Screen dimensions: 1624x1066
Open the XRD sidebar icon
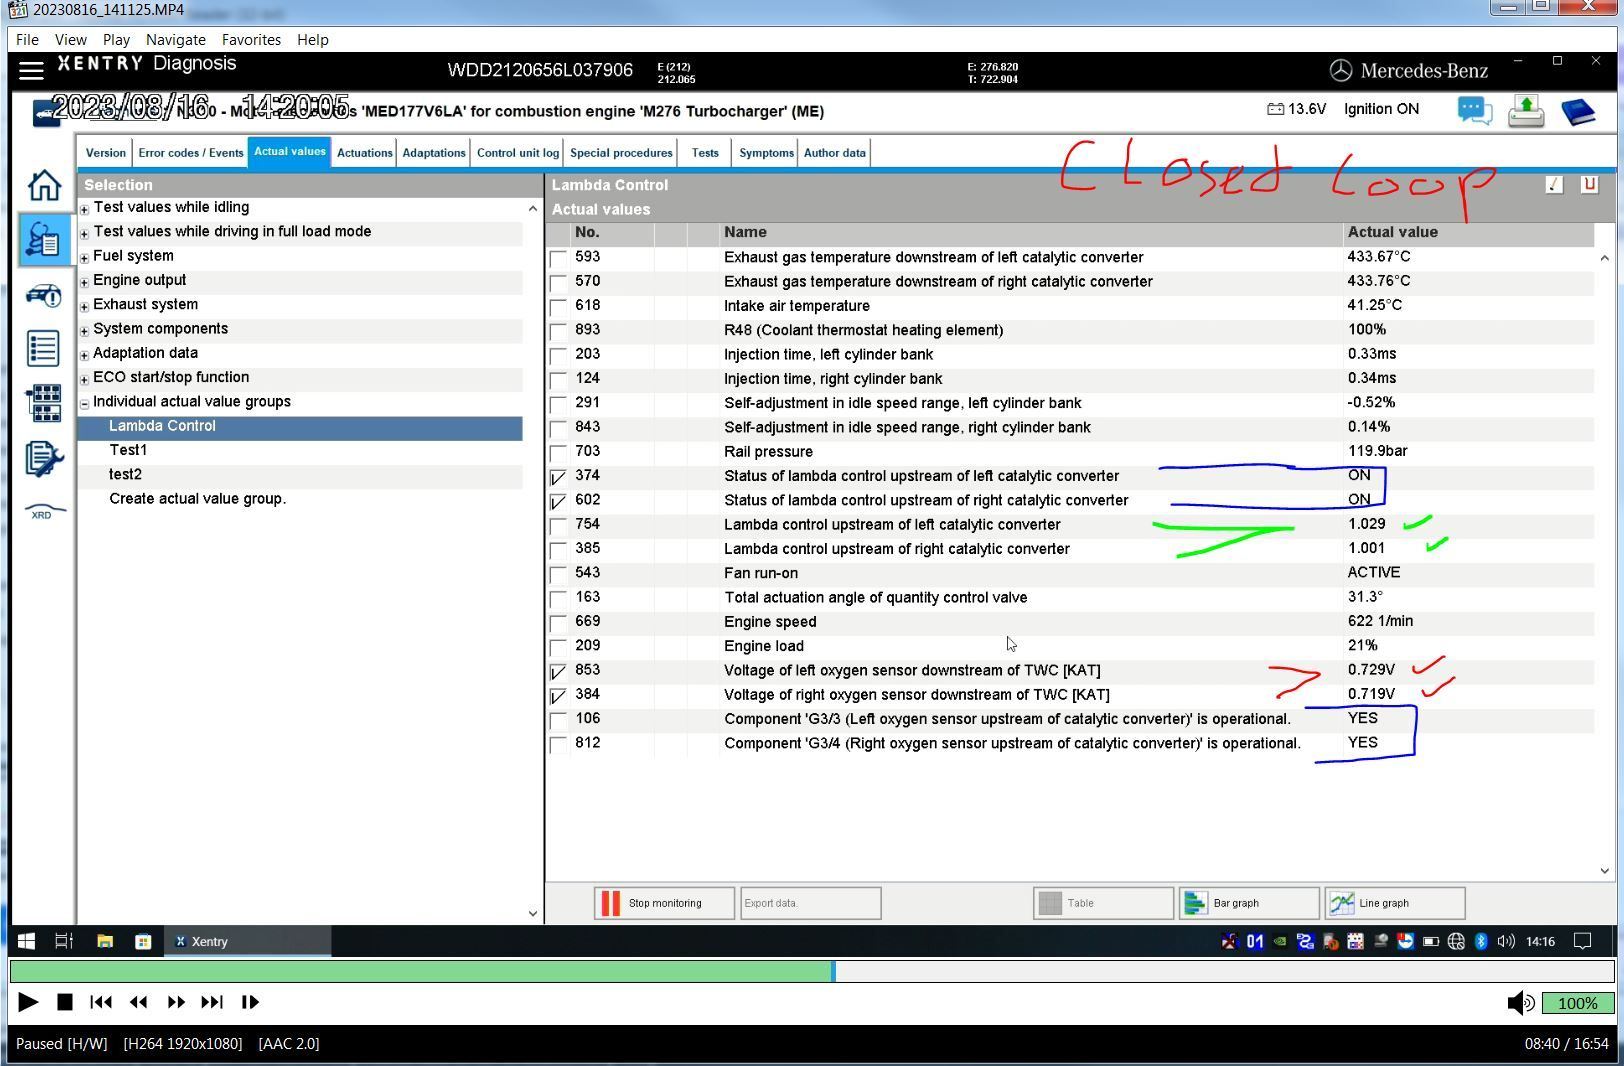point(42,511)
